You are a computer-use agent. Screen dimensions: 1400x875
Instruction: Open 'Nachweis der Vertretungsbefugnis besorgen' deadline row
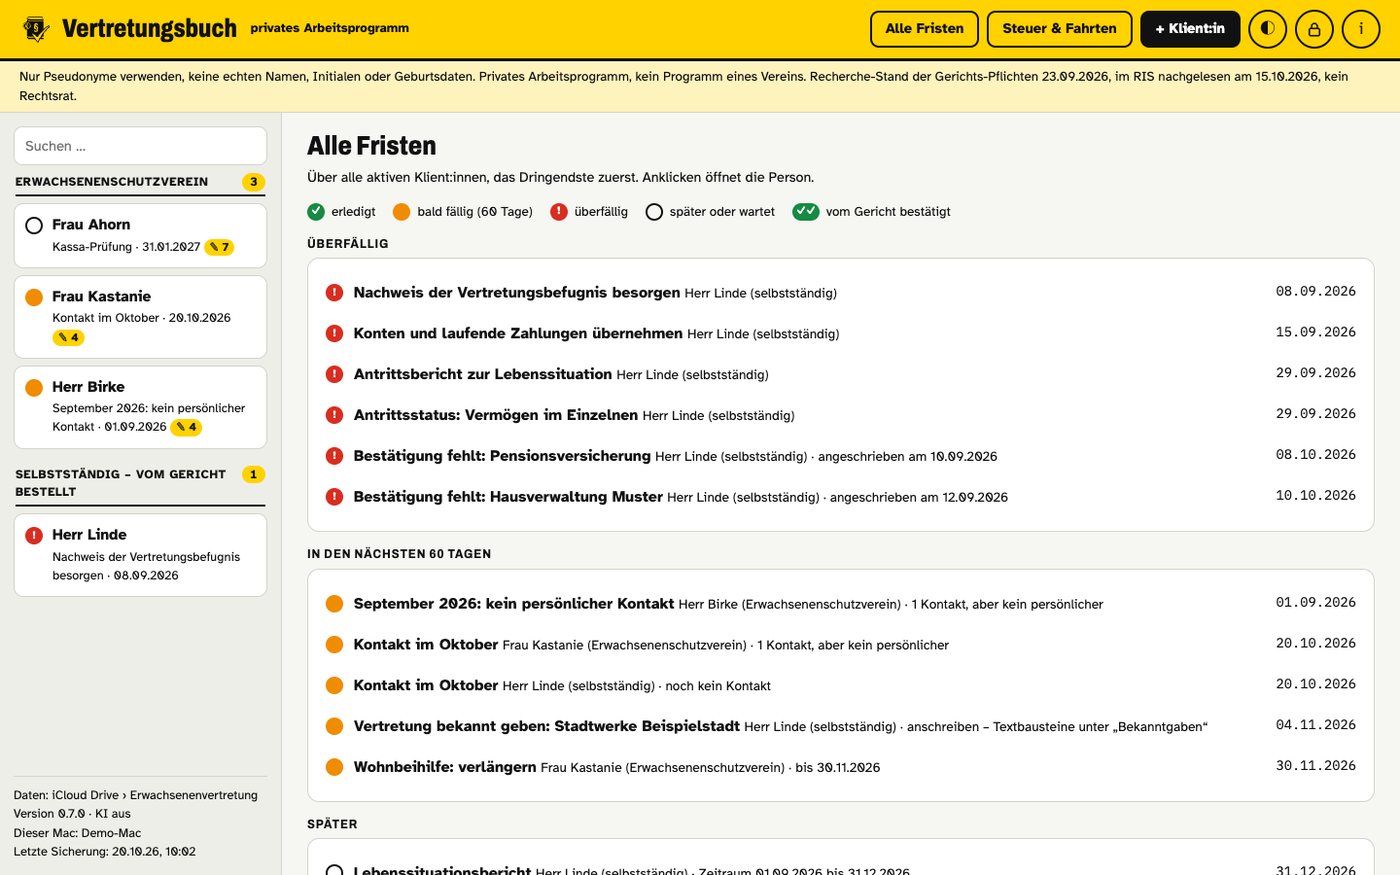[840, 292]
